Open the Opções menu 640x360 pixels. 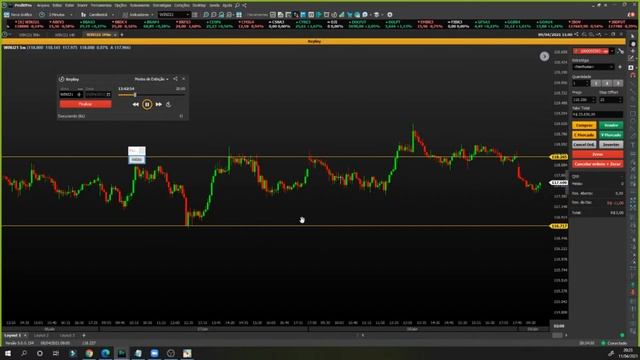tap(120, 5)
